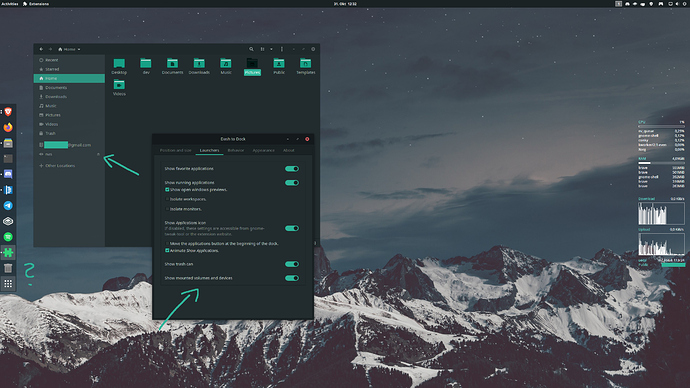
Task: Select Documents in Files sidebar
Action: (x=69, y=88)
